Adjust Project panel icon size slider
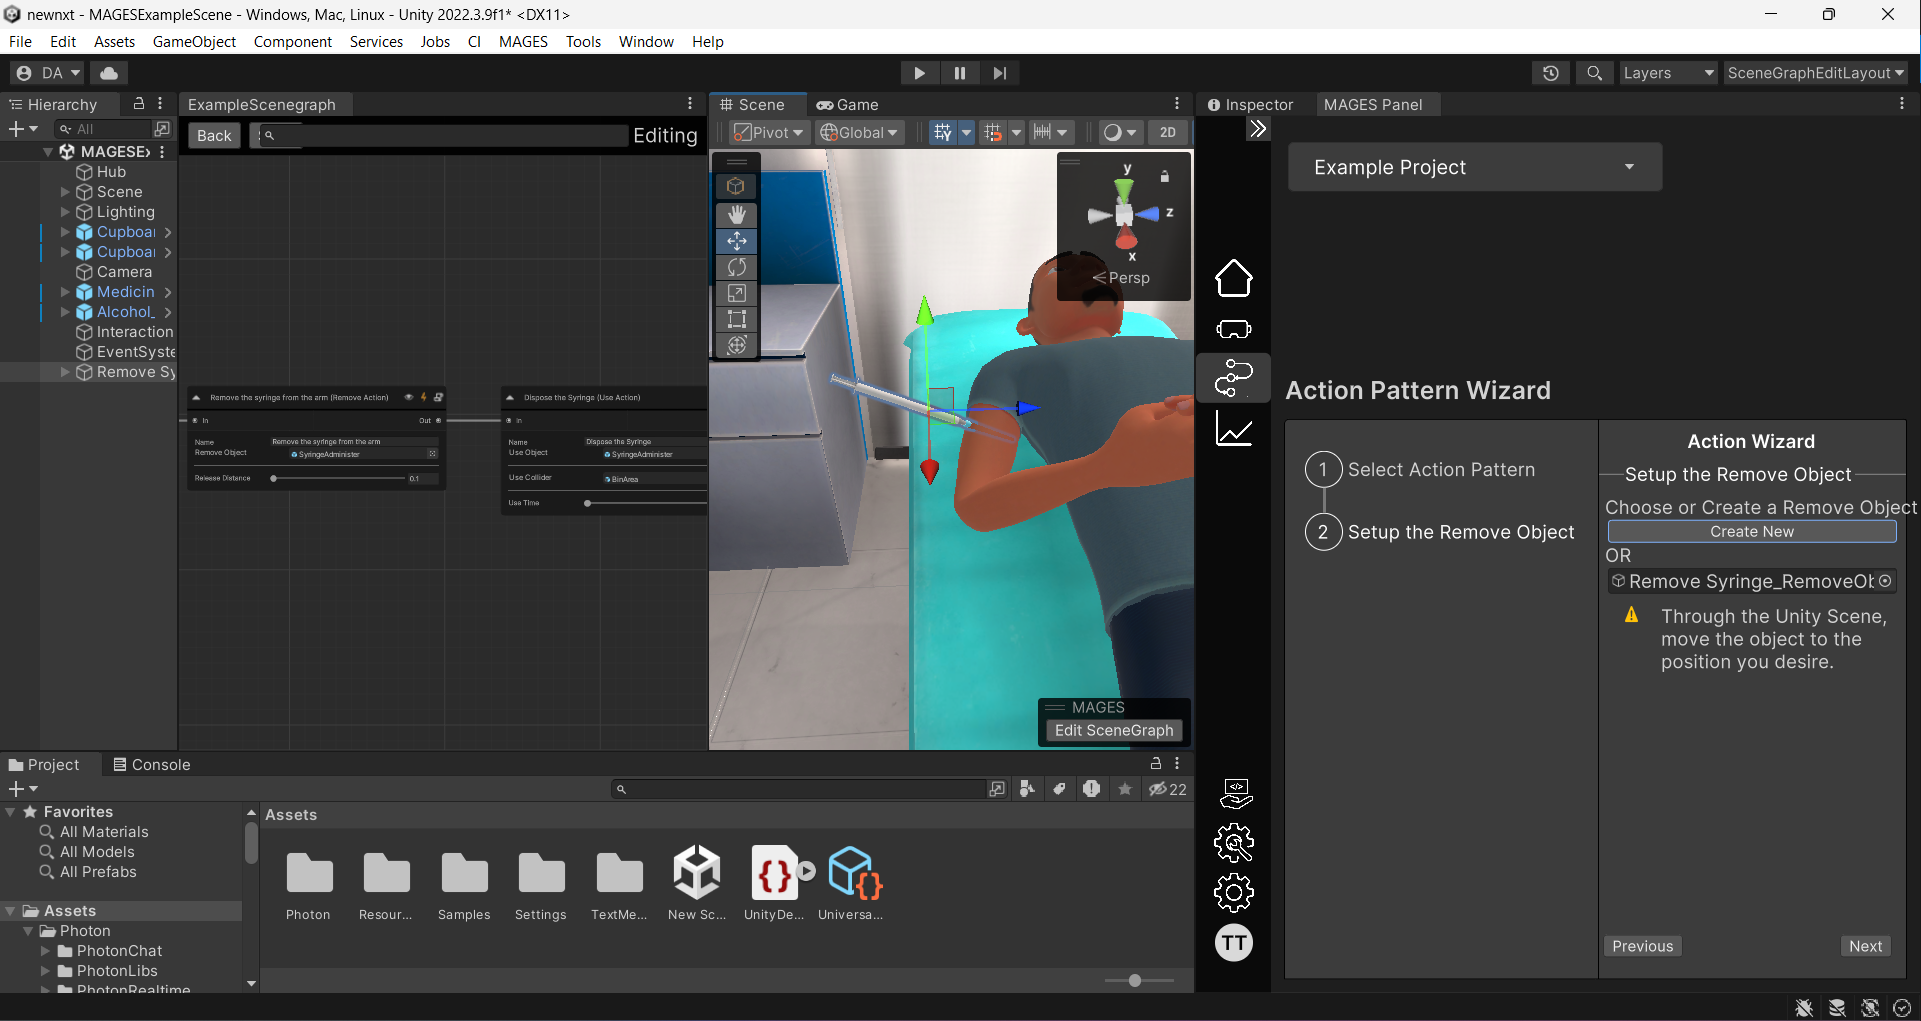Viewport: 1921px width, 1021px height. [x=1140, y=980]
